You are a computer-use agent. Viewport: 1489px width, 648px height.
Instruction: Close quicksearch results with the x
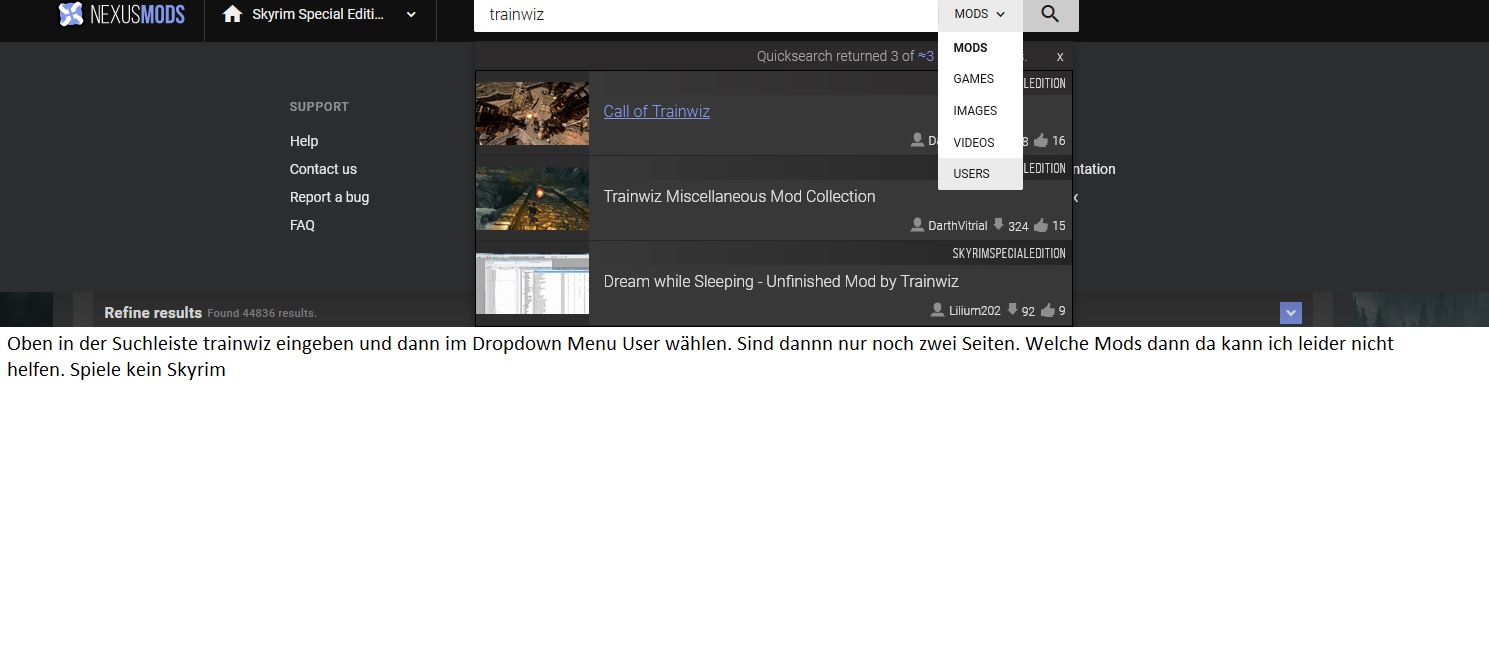click(1060, 57)
